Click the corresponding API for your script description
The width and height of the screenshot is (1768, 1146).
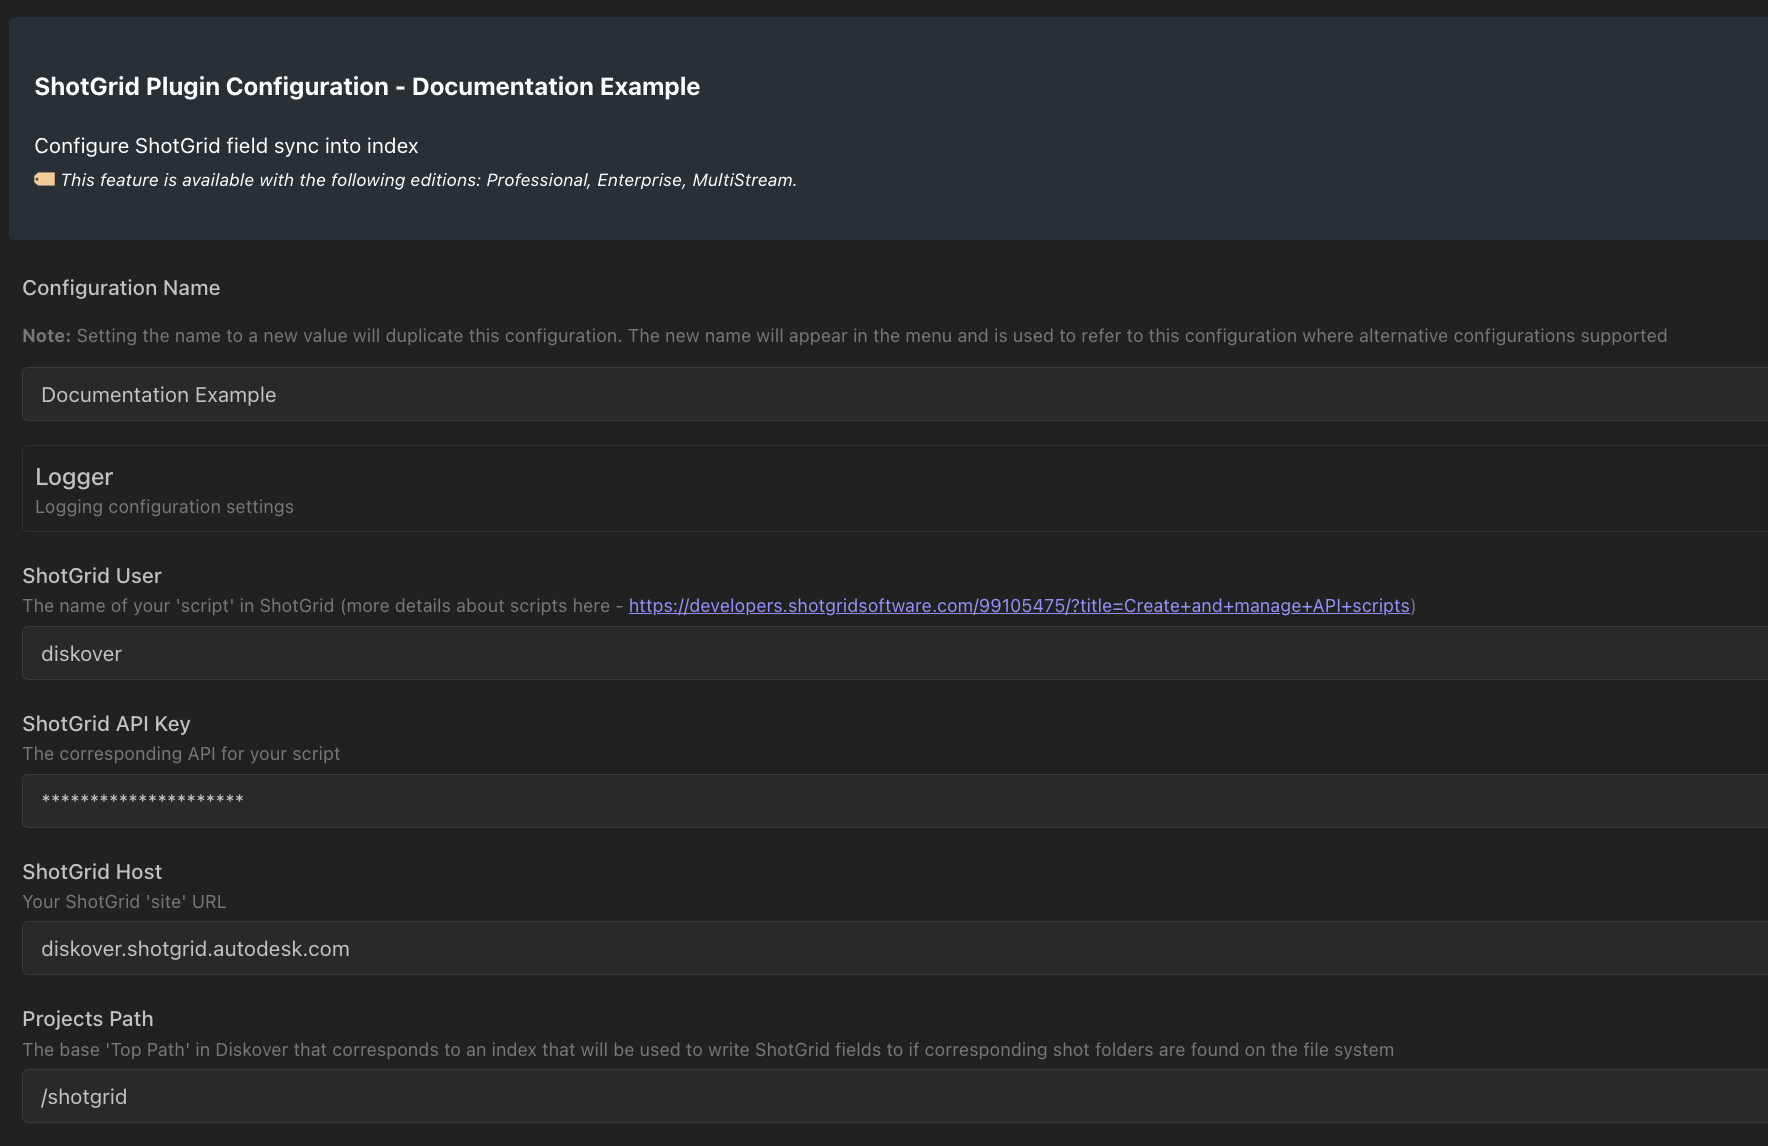click(x=181, y=754)
